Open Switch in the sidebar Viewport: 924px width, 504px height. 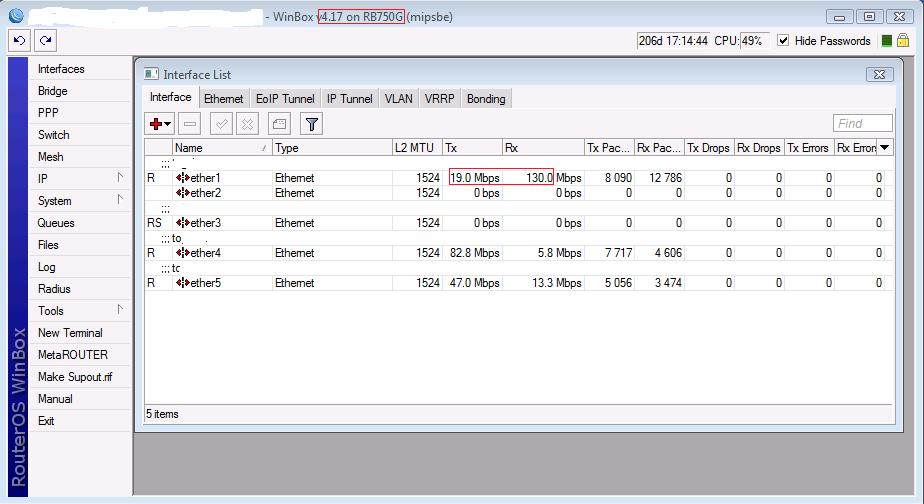click(54, 135)
